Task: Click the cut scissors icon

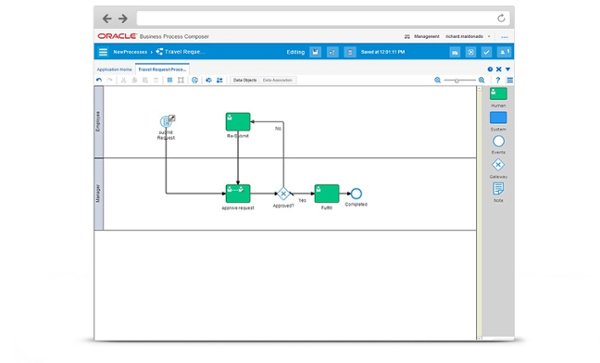Action: pos(123,80)
